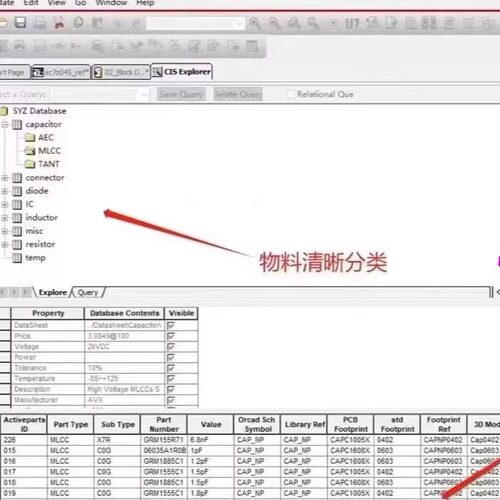Click the toolbar search input field
The width and height of the screenshot is (500, 500).
tap(191, 23)
